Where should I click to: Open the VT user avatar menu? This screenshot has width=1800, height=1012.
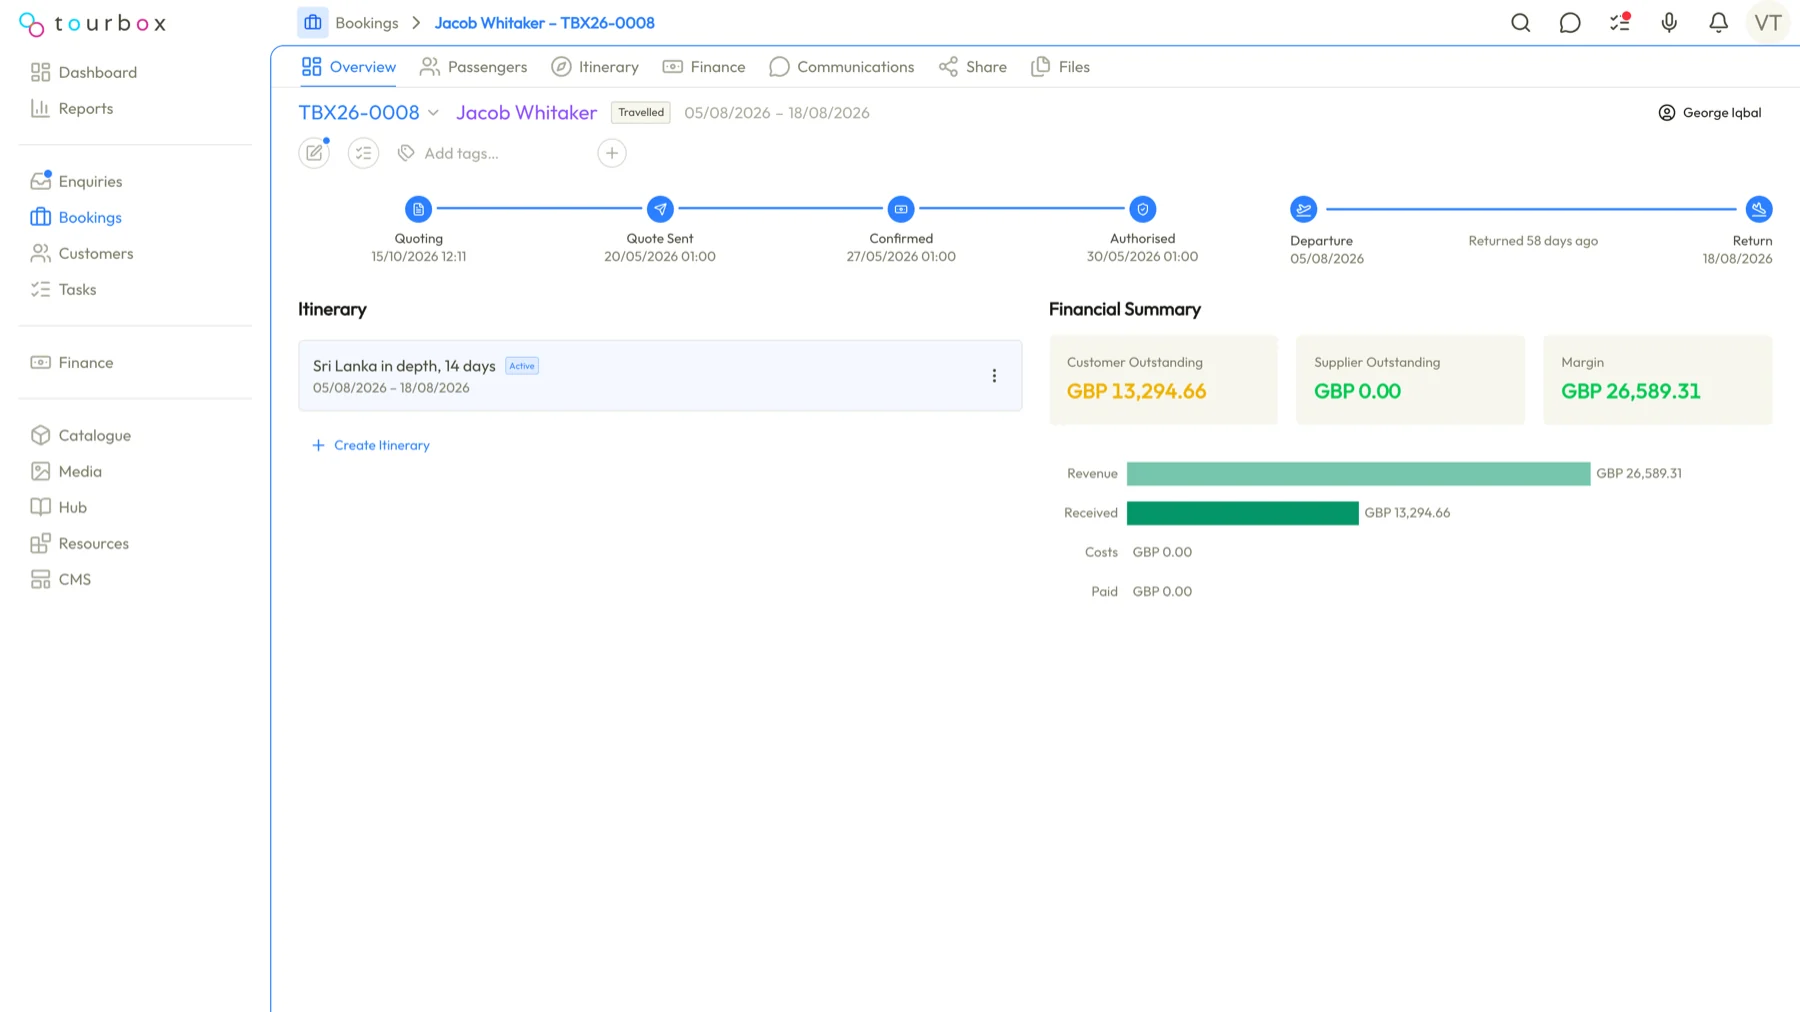tap(1767, 23)
